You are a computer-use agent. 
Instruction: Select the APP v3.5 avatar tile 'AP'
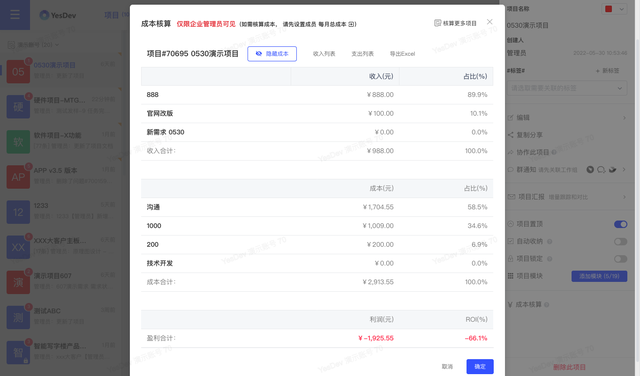(18, 177)
